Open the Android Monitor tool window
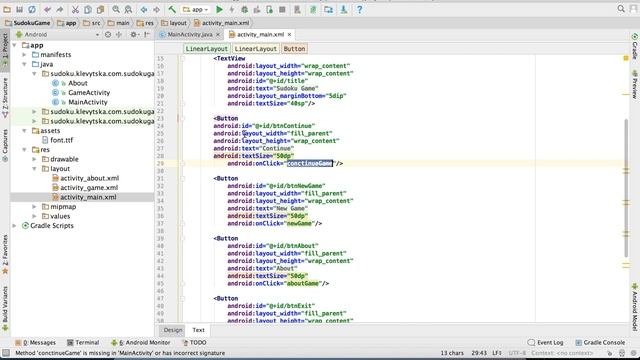 (141, 343)
